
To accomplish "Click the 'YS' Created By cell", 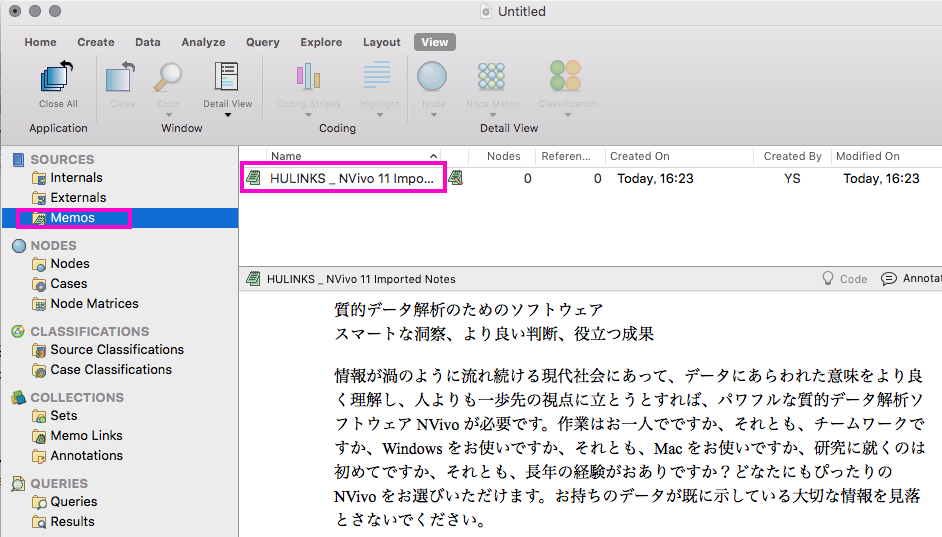I will [x=792, y=178].
